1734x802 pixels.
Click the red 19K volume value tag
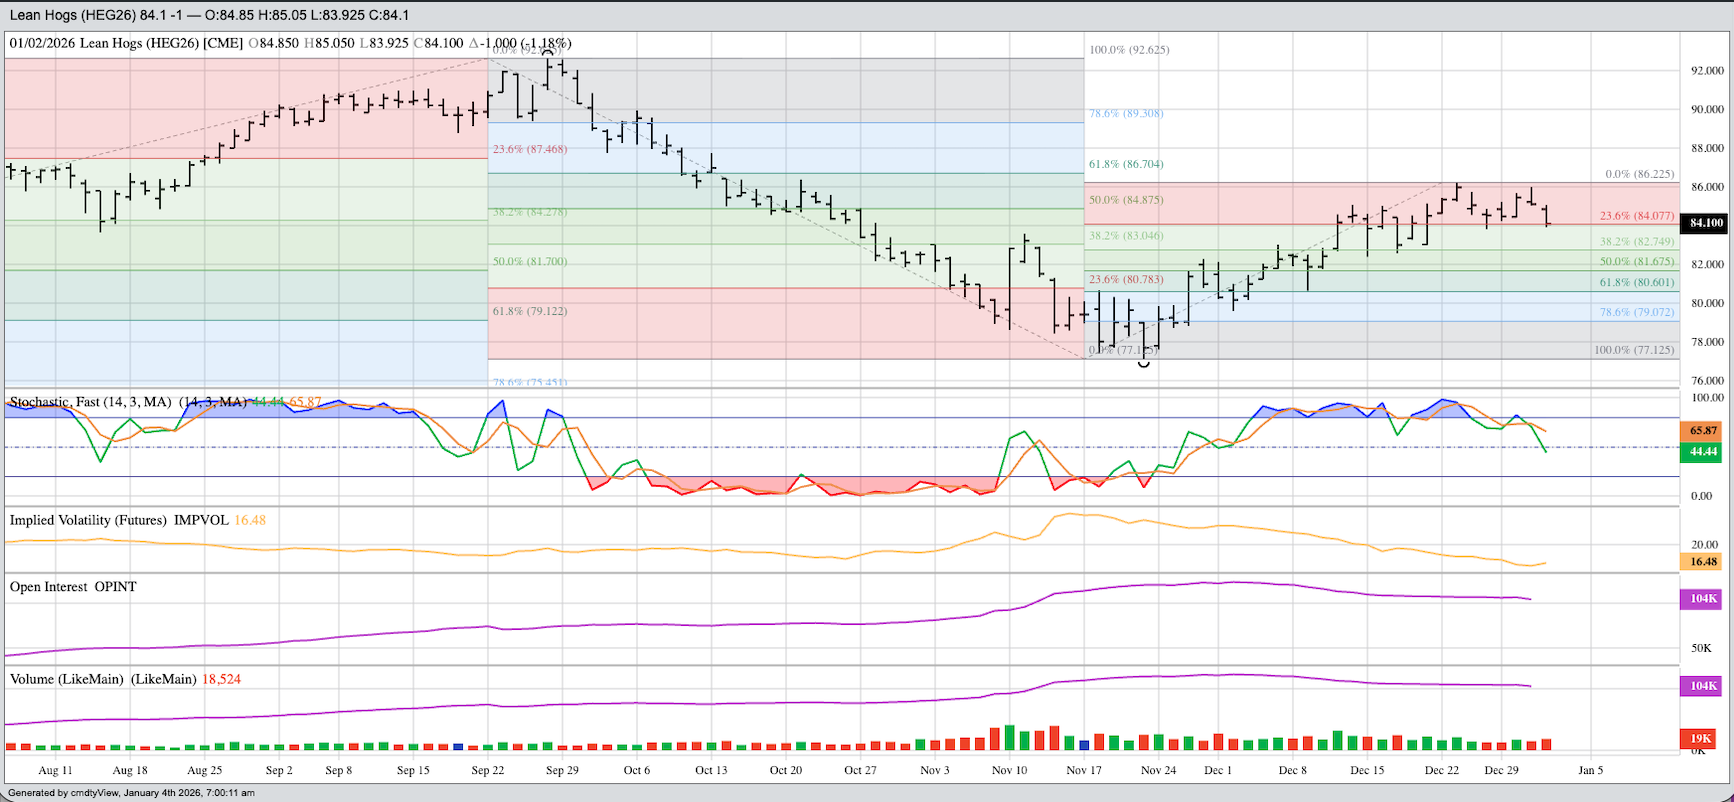[1701, 738]
